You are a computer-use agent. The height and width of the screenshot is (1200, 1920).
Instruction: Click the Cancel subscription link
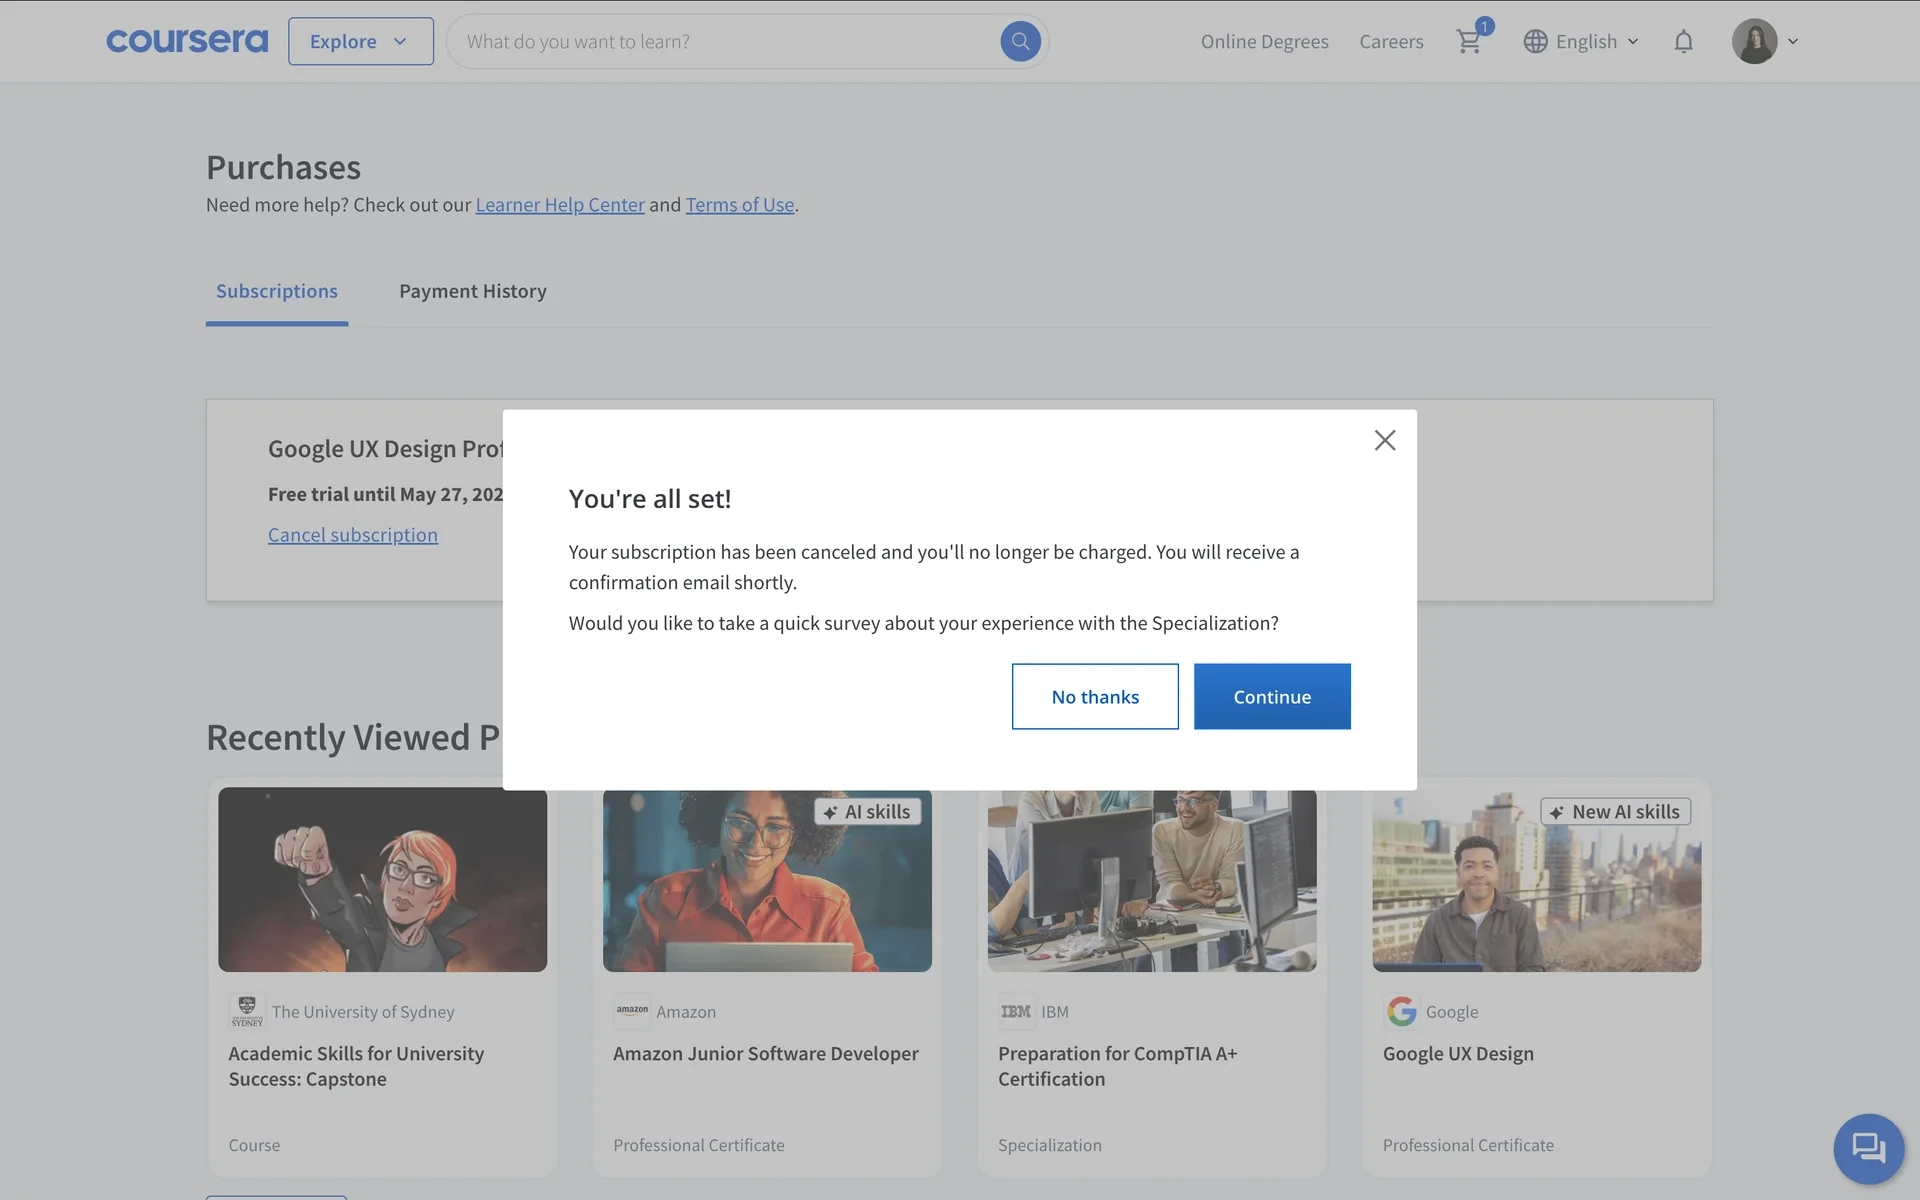[x=353, y=534]
